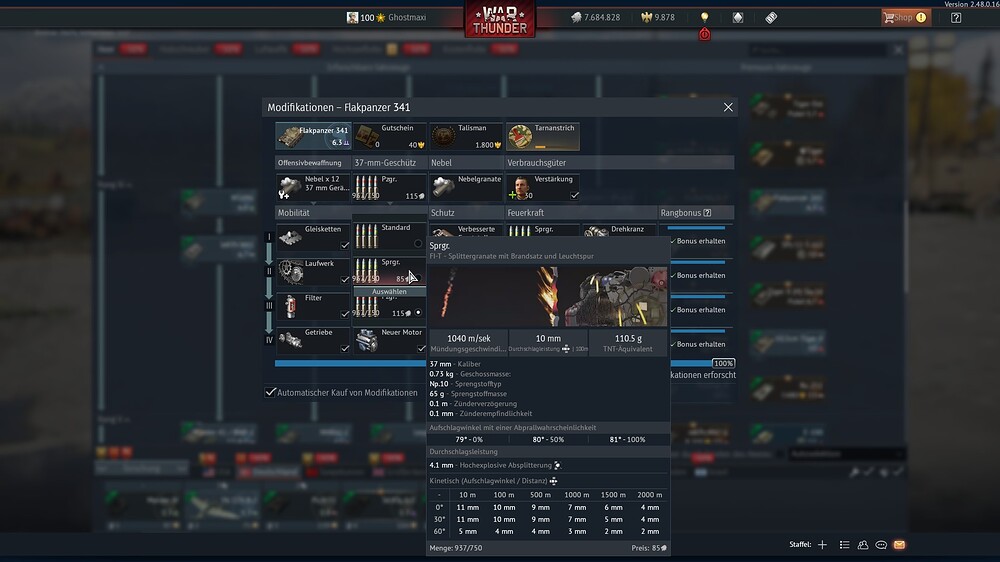This screenshot has width=1000, height=562.
Task: Toggle the Verstärkung checkbox
Action: [x=575, y=195]
